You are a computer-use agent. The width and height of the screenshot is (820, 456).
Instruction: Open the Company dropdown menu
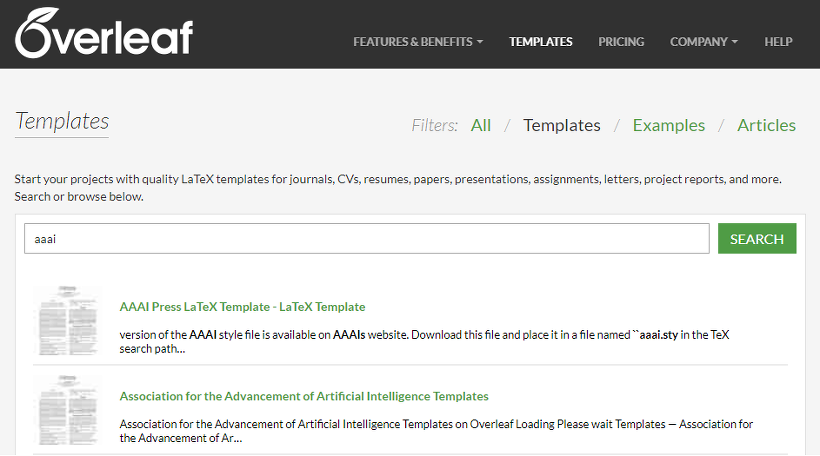703,41
